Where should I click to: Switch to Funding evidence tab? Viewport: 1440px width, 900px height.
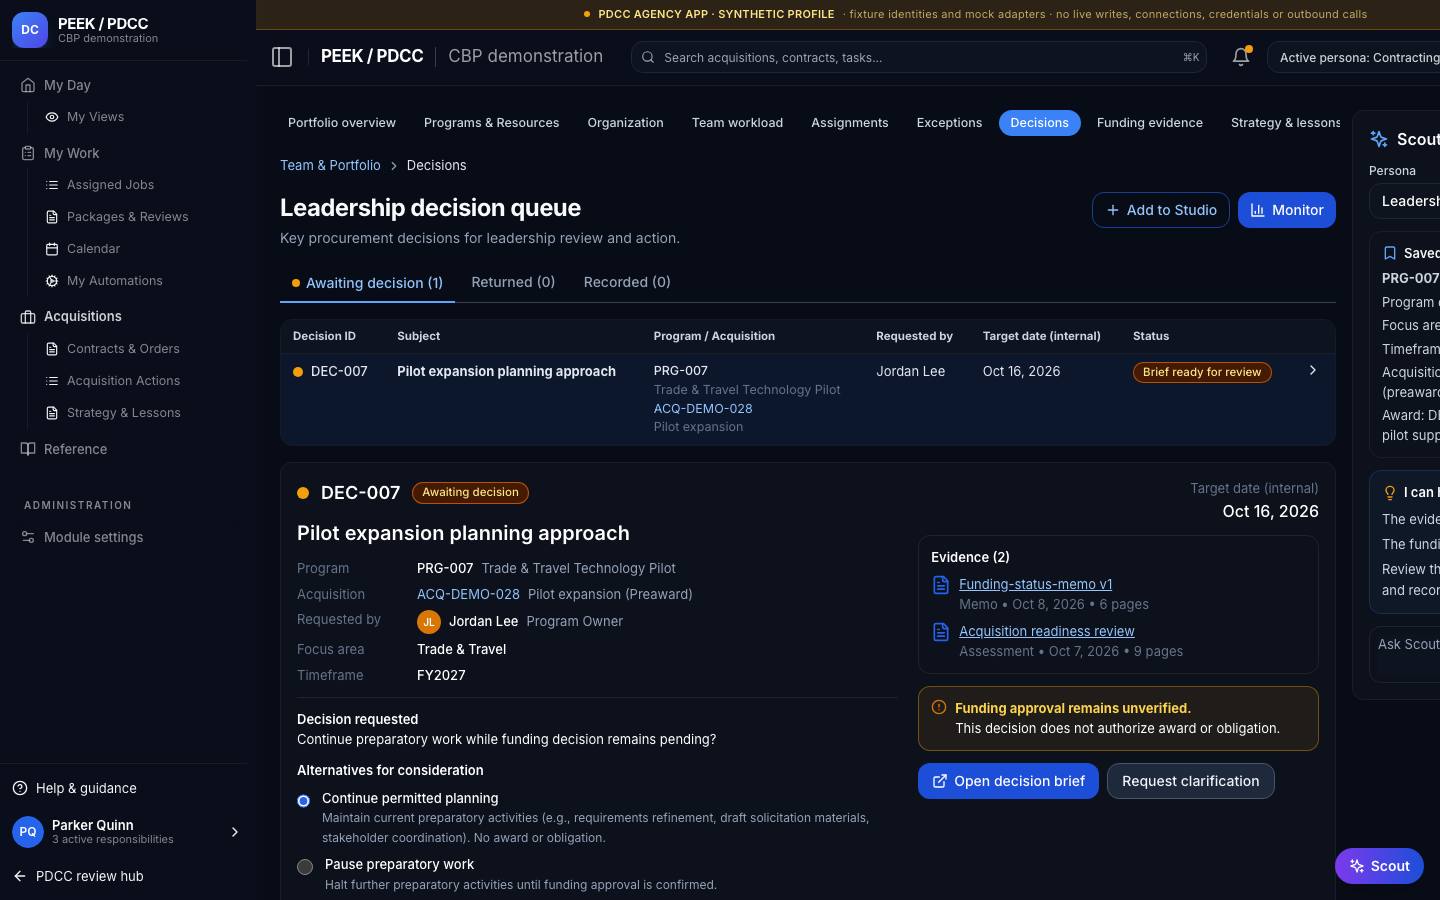click(1149, 123)
